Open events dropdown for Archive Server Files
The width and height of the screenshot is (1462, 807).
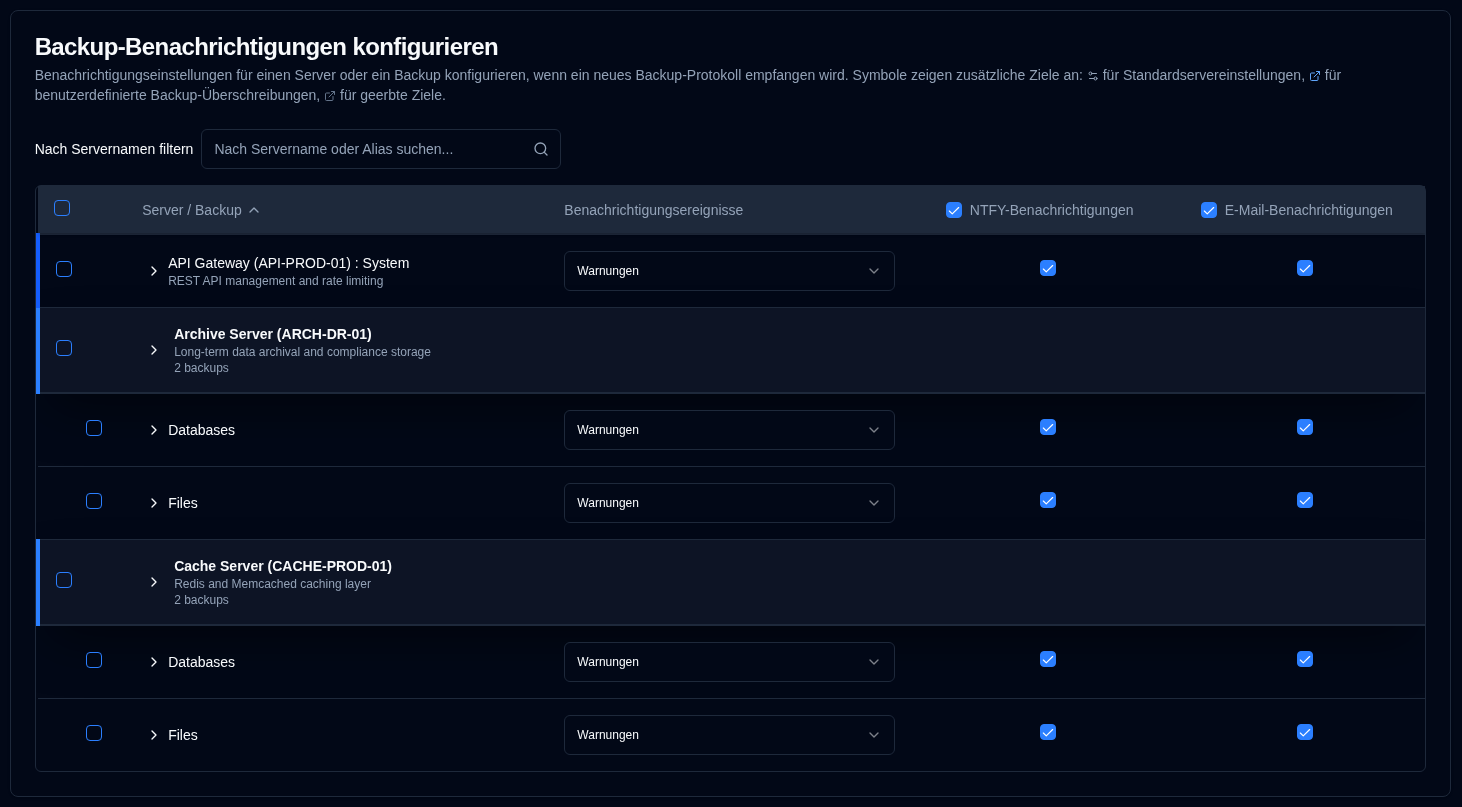click(x=729, y=503)
